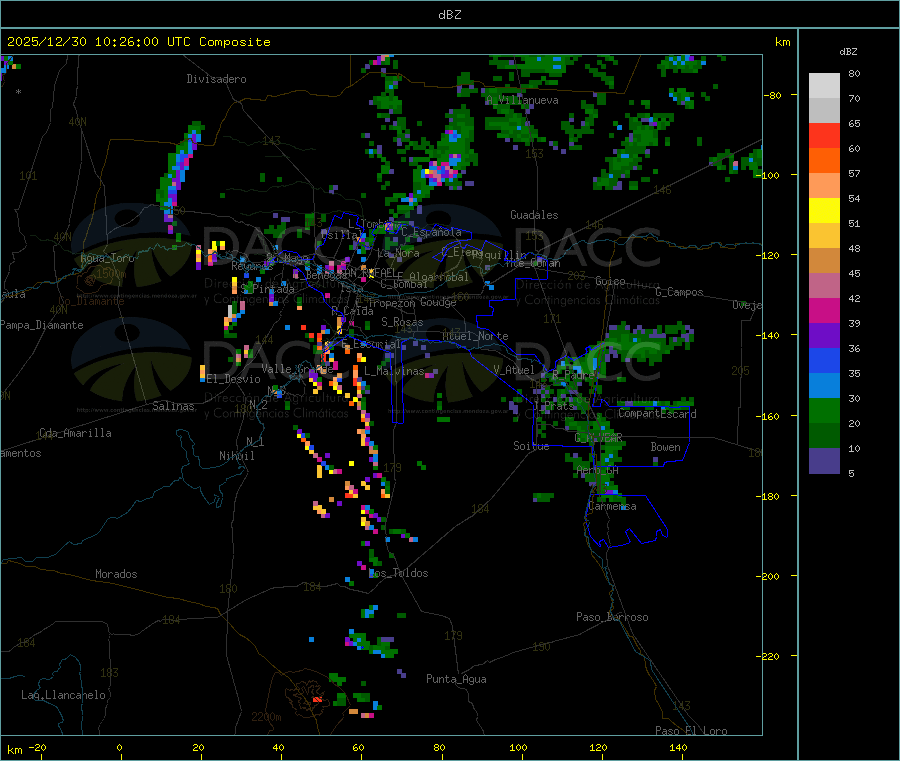The image size is (900, 761).
Task: Click the magenta storm core south of A_Villanueva
Action: tap(440, 172)
